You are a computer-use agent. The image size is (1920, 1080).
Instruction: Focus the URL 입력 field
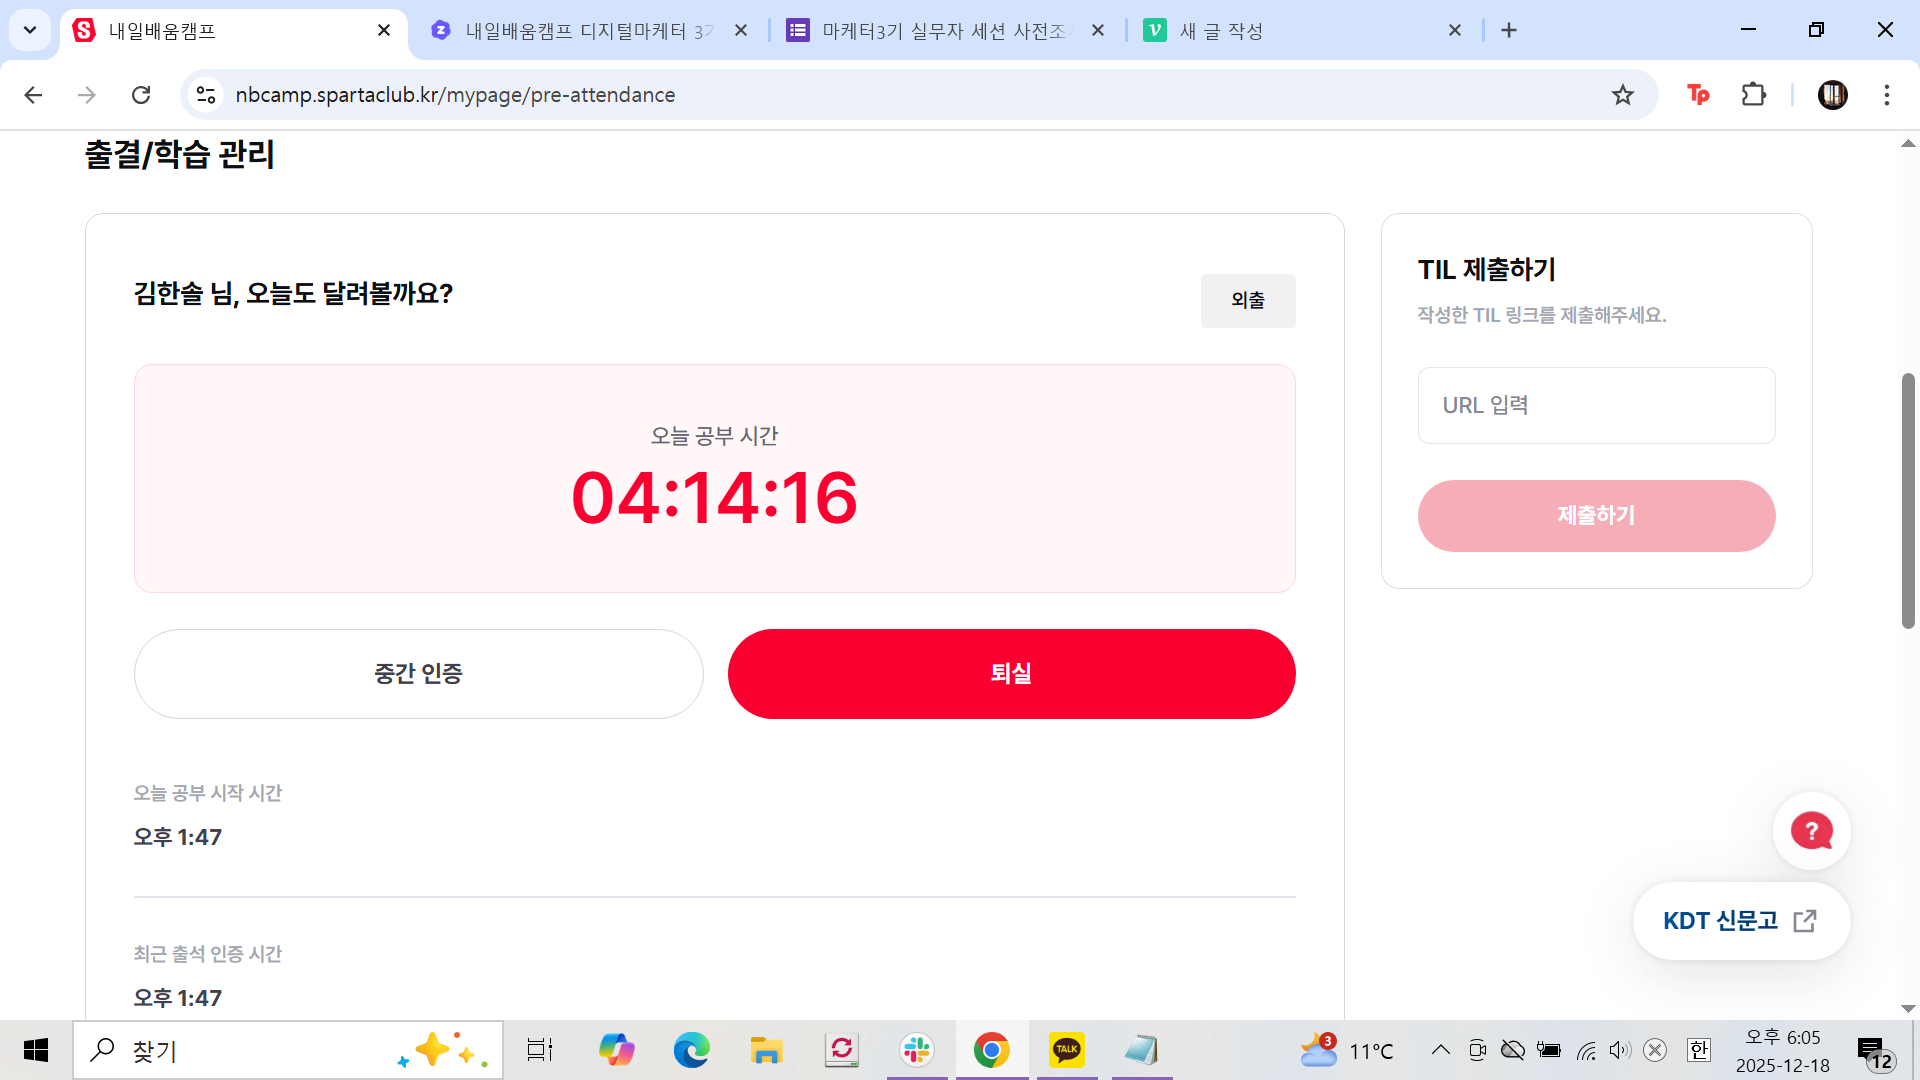(1596, 405)
